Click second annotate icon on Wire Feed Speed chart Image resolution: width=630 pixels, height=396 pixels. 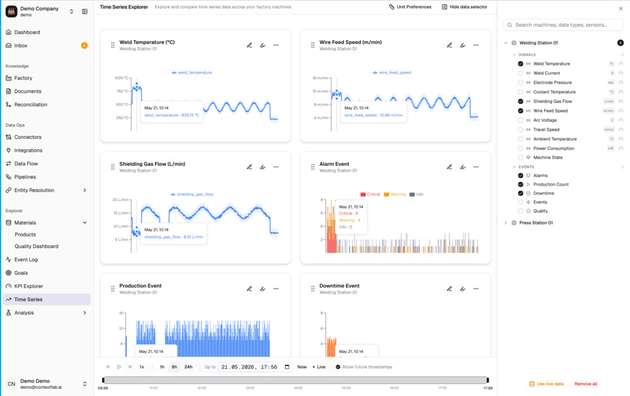point(462,45)
